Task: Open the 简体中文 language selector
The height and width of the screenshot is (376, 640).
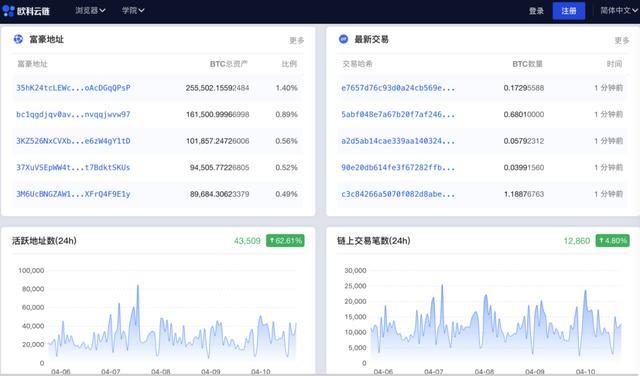Action: 618,10
